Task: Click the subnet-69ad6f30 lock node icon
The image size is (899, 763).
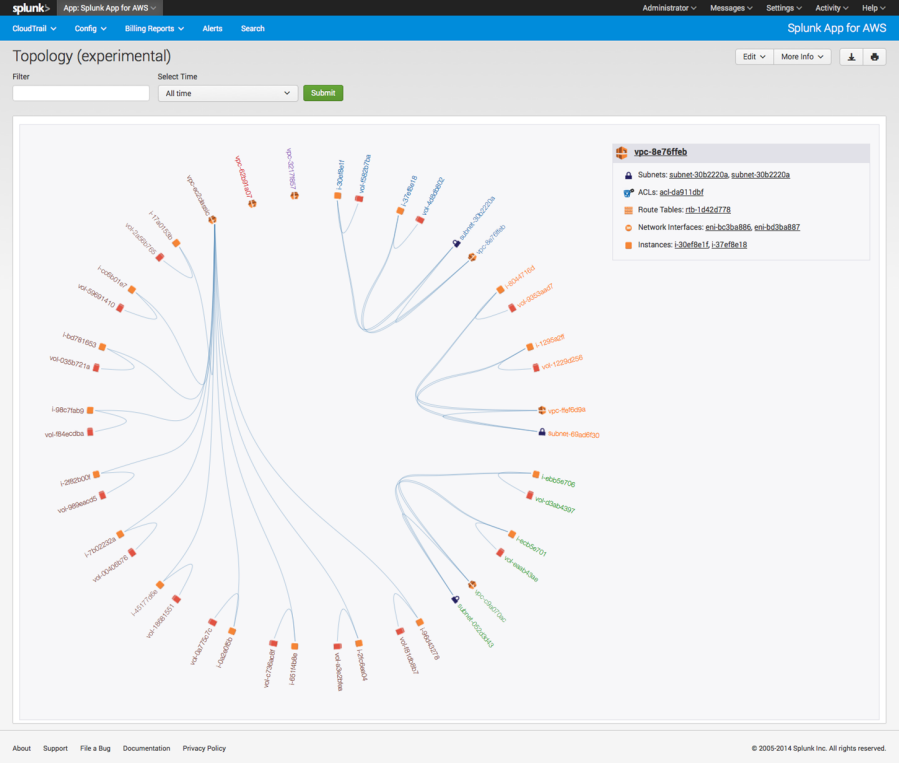Action: 541,432
